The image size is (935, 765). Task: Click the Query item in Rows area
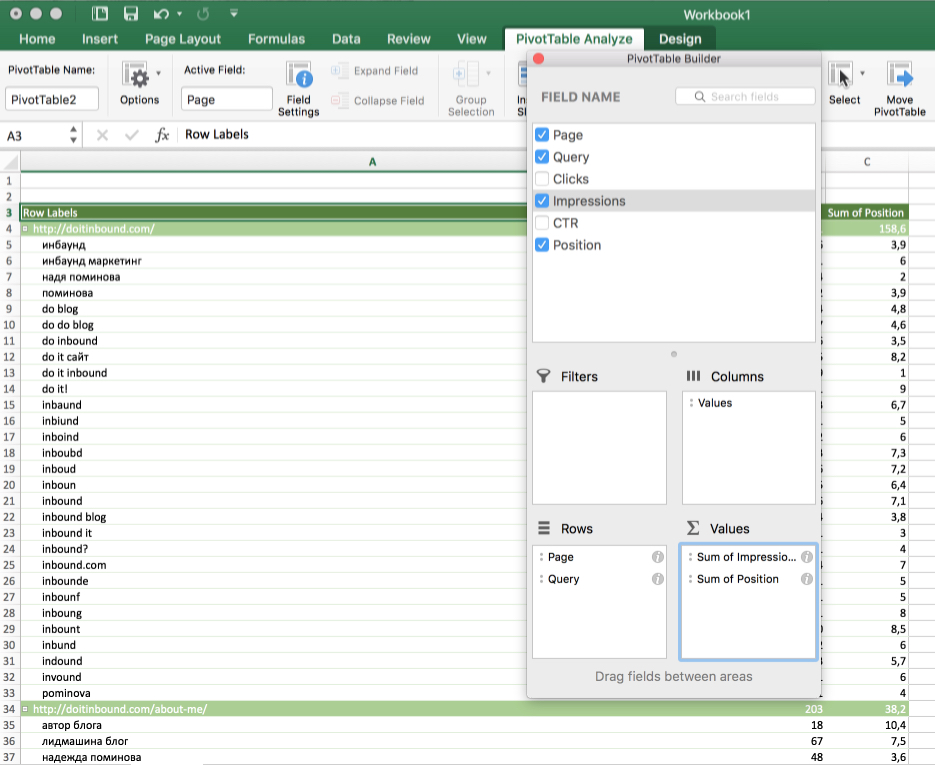(564, 579)
